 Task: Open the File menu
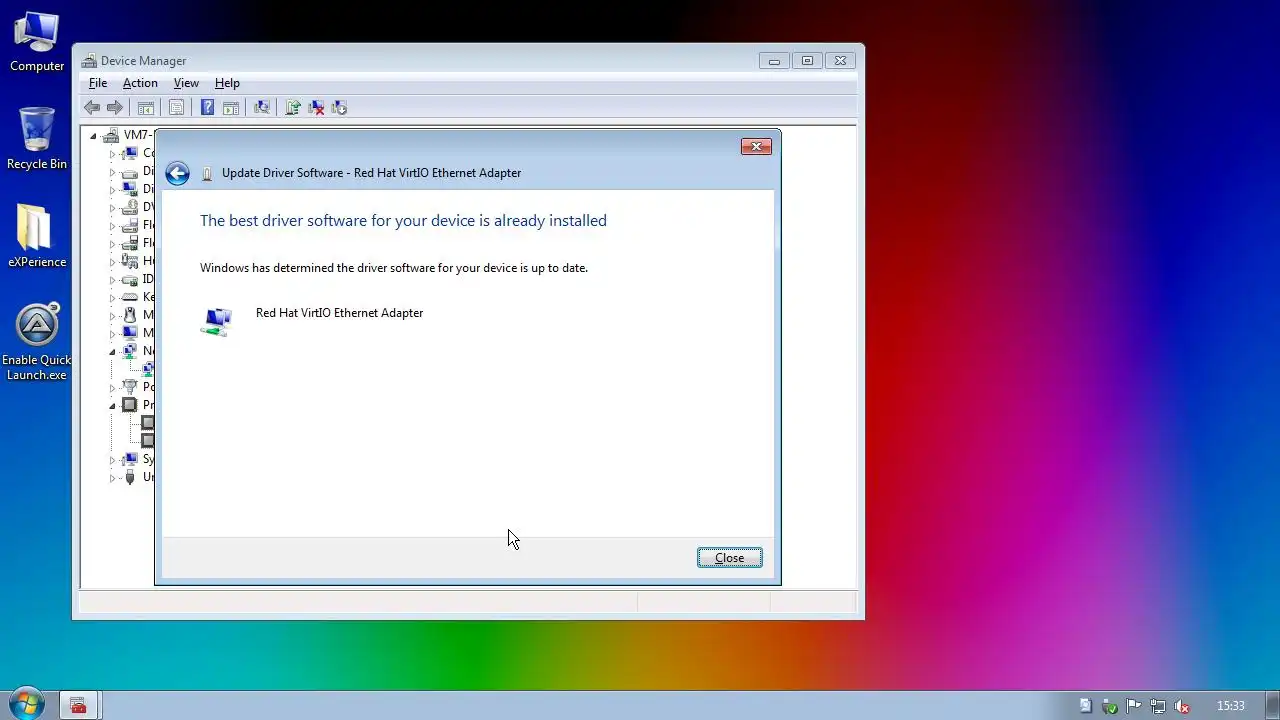[98, 83]
